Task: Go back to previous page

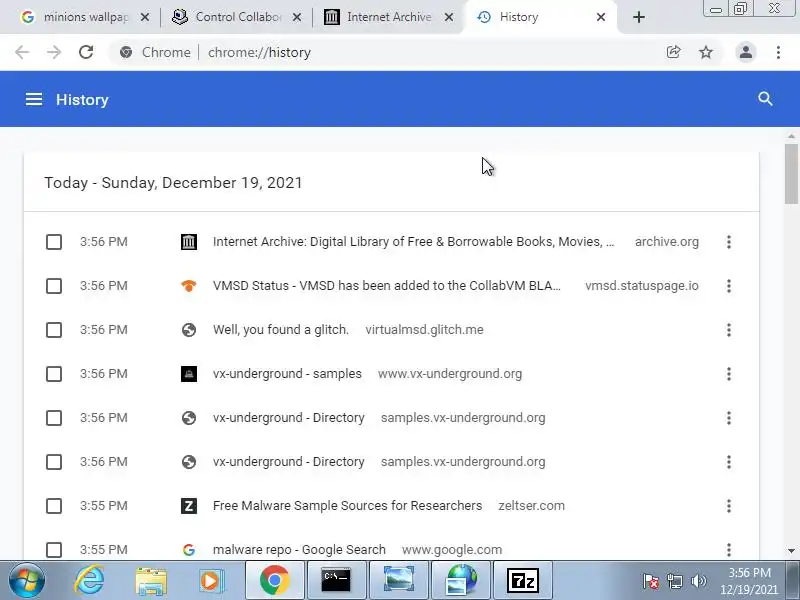Action: click(x=22, y=52)
